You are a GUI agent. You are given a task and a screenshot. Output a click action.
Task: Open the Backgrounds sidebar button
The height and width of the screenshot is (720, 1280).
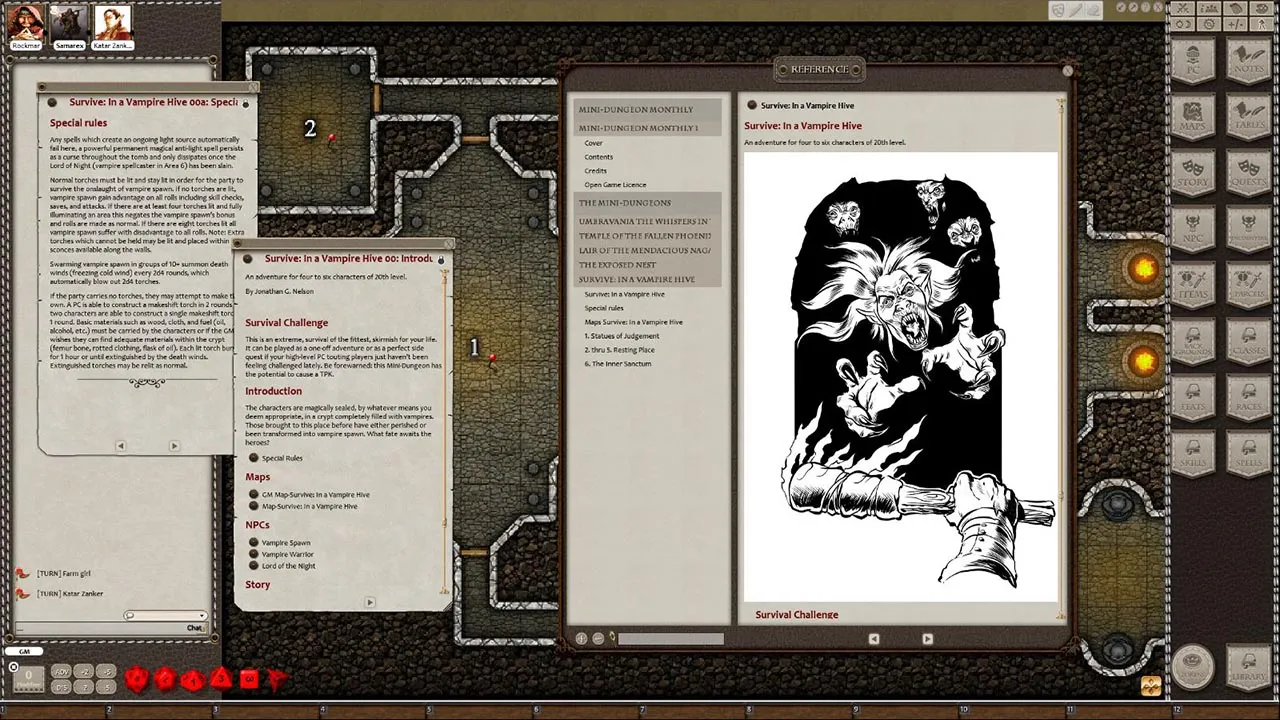[1192, 343]
